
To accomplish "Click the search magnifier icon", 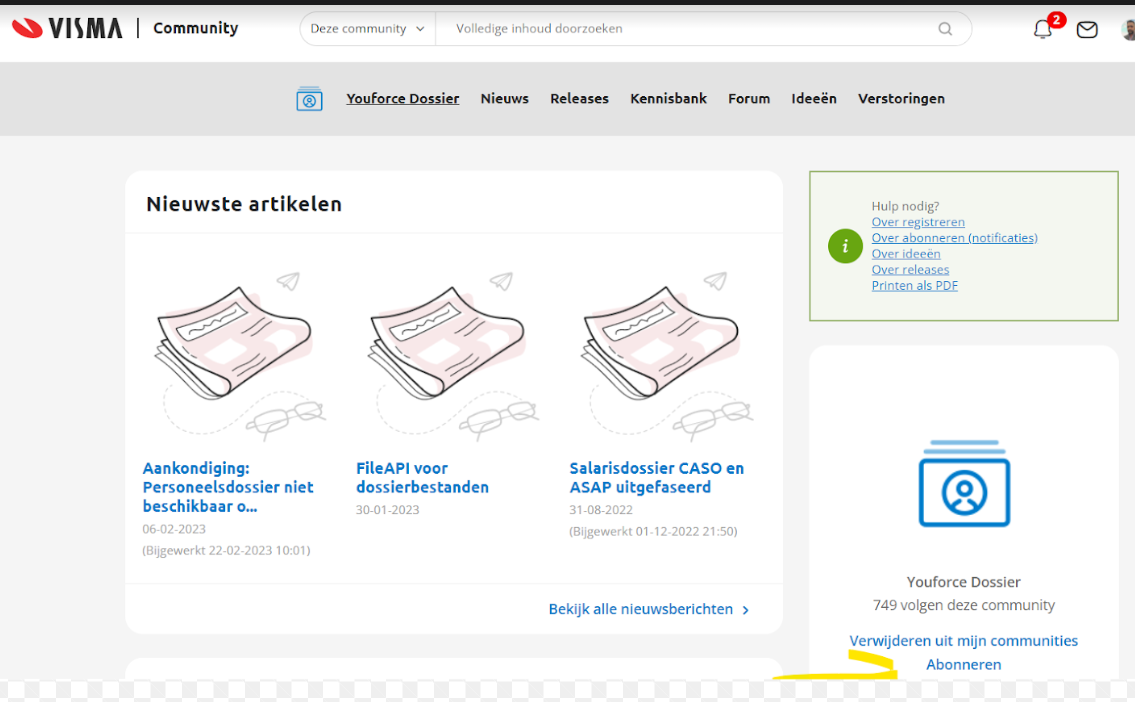I will (x=944, y=29).
